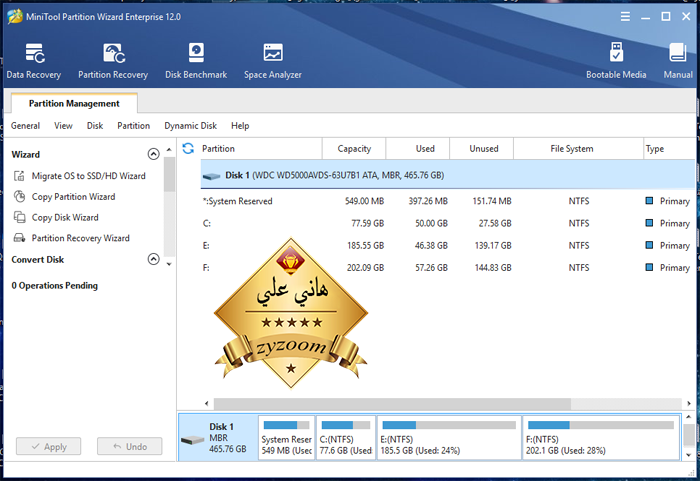Click right arrow of horizontal scrollbar
This screenshot has height=481, width=700.
pyautogui.click(x=689, y=403)
